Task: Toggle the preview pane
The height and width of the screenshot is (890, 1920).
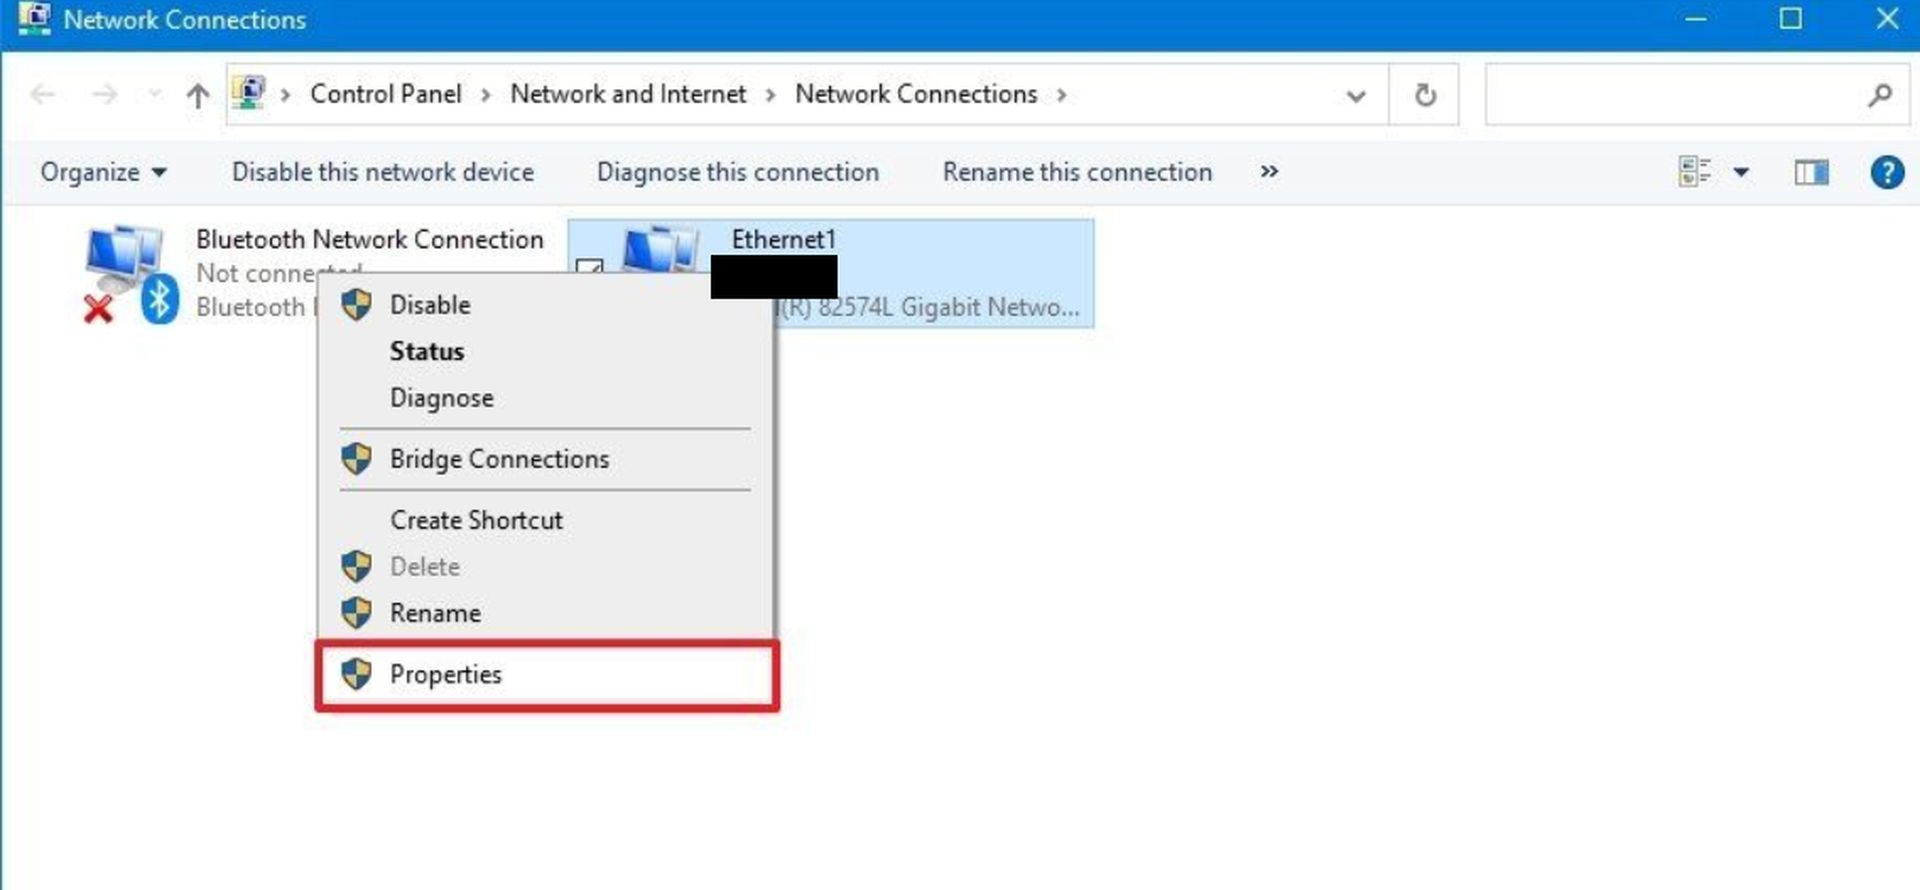Action: (1812, 173)
